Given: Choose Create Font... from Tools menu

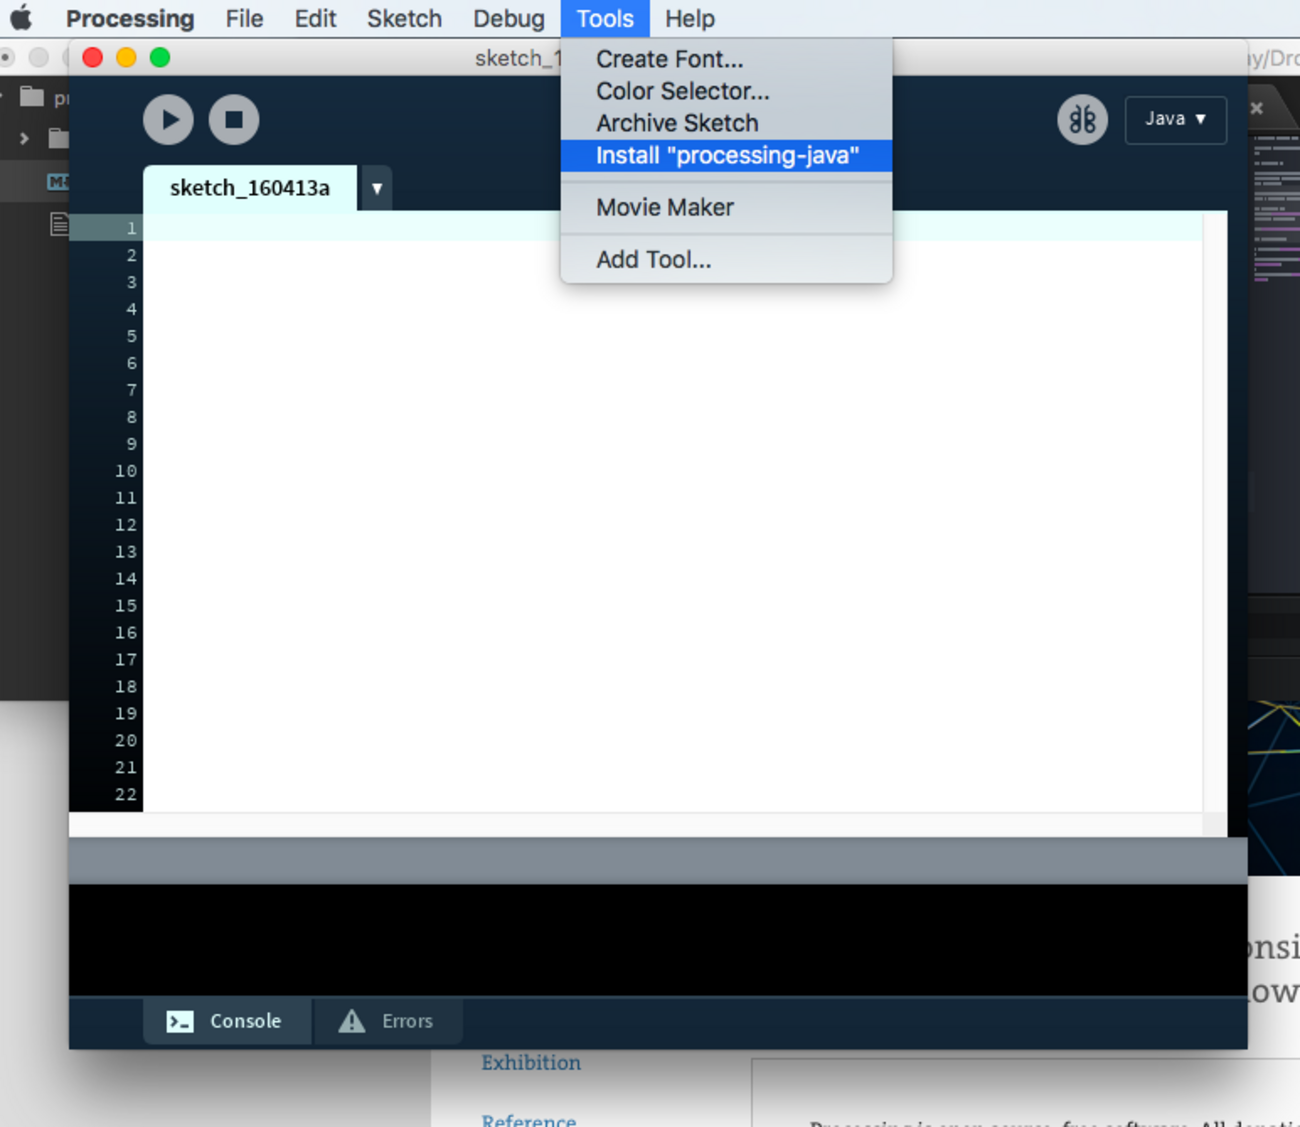Looking at the screenshot, I should 726,59.
